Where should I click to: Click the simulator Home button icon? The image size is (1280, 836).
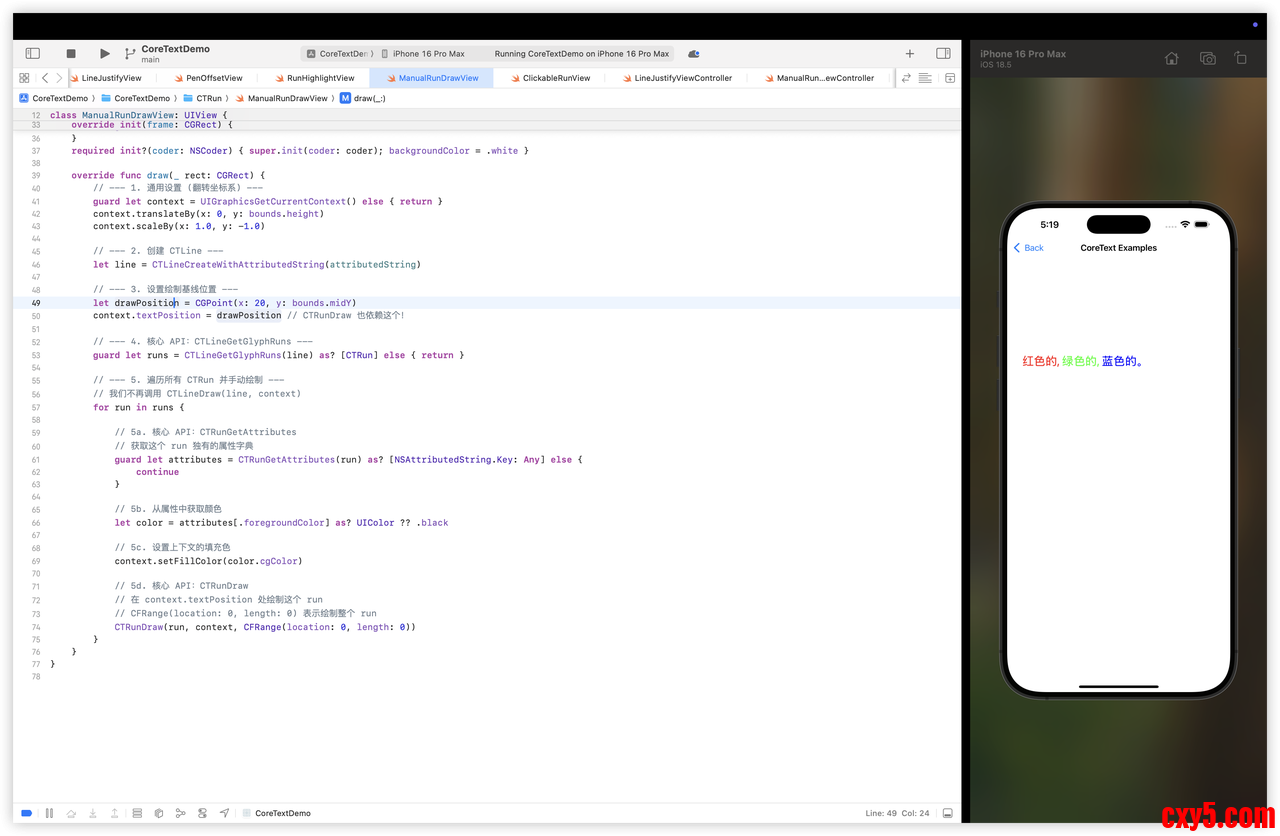1172,59
